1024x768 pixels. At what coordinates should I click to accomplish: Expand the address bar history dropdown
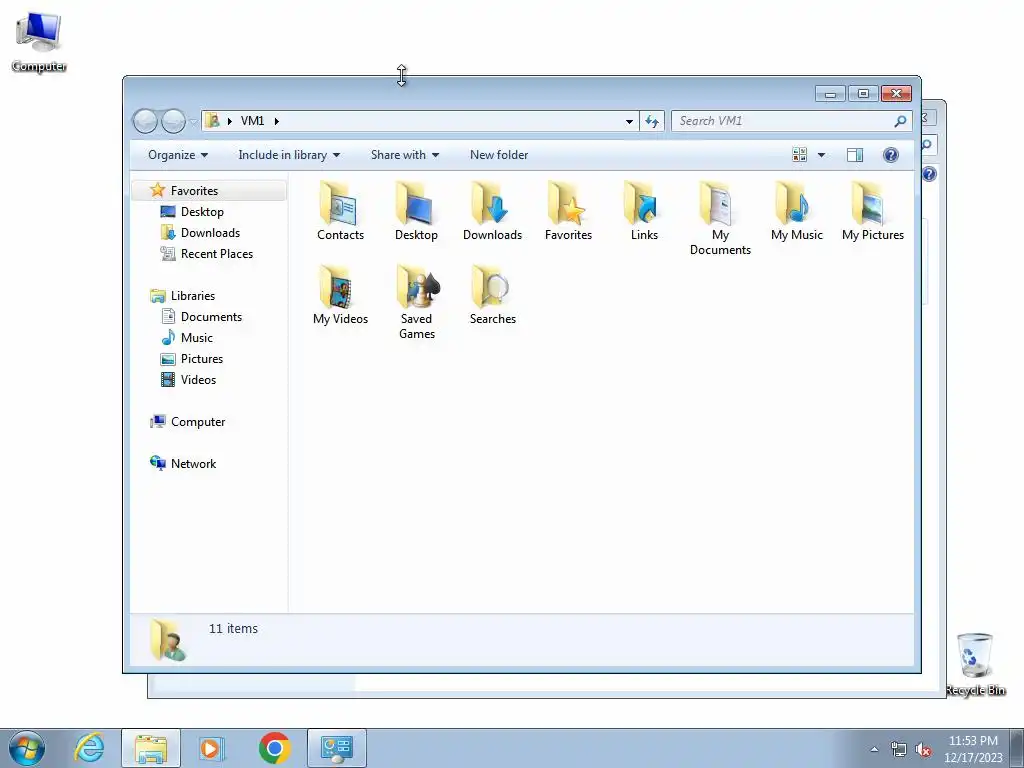[629, 121]
